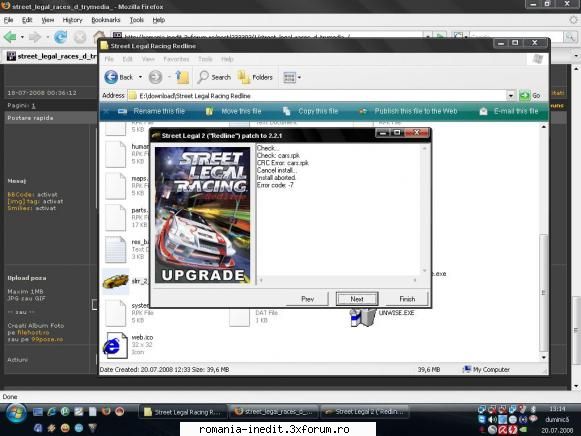Click Explorer Forward arrow icon
The width and height of the screenshot is (581, 436).
(156, 77)
